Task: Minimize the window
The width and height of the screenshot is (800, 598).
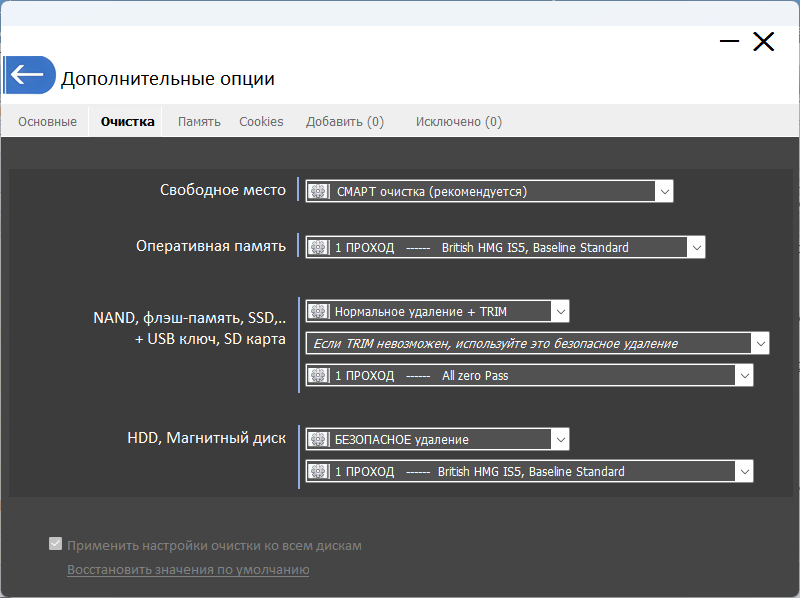Action: [x=730, y=42]
